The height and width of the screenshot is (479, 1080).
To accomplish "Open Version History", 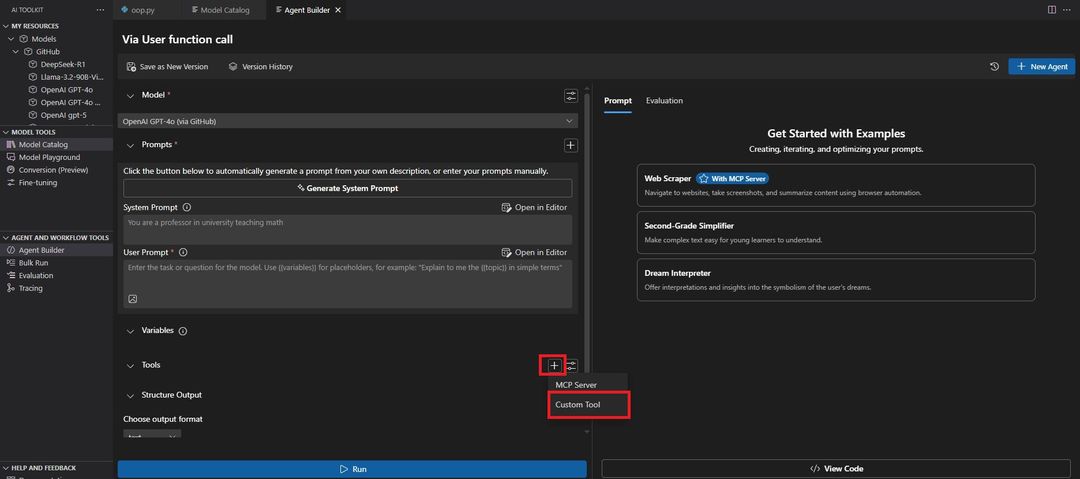I will 260,67.
